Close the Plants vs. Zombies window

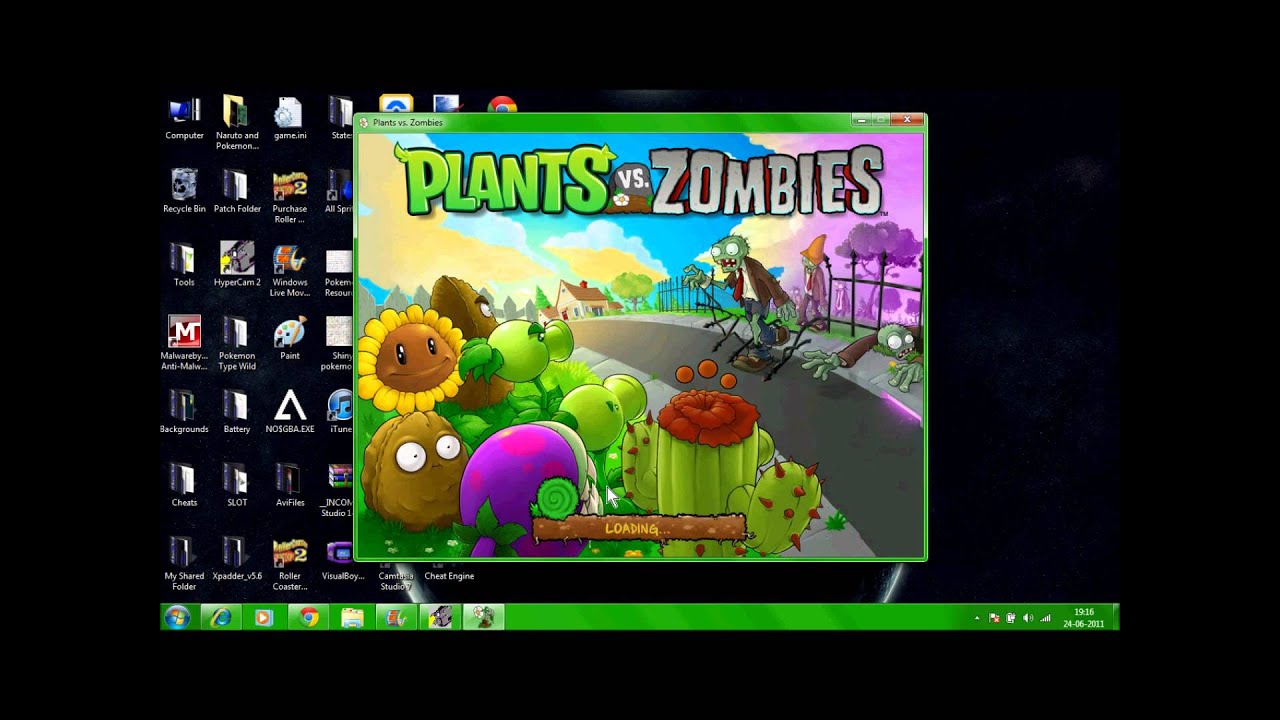pos(907,120)
